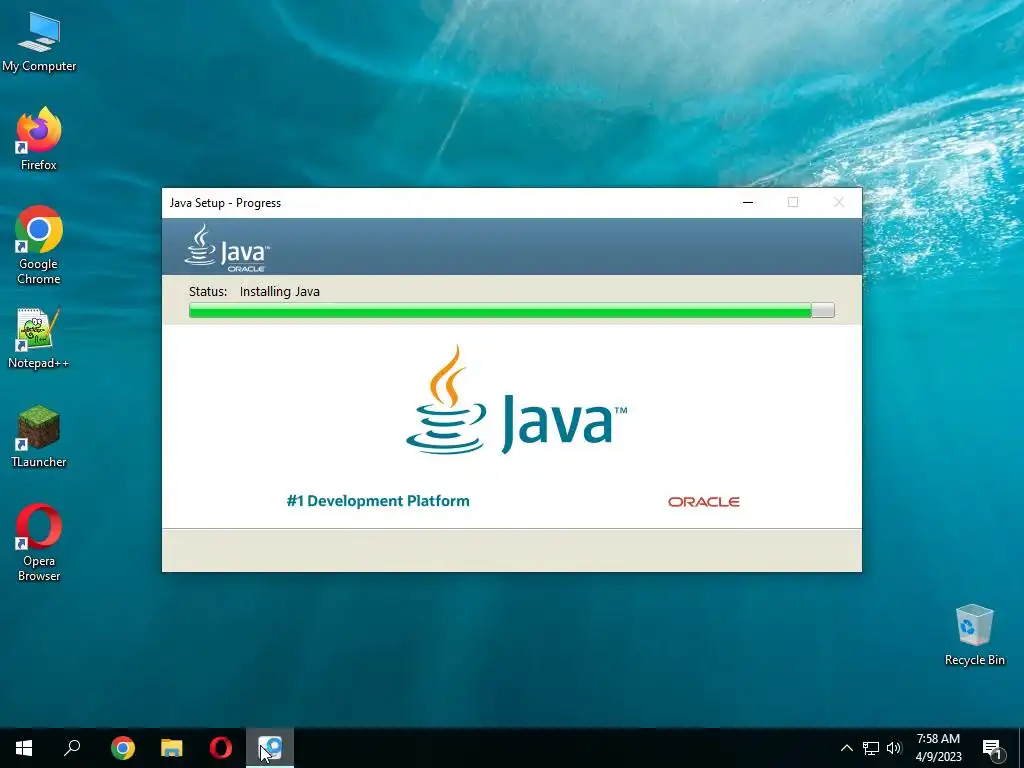Launch Chrome from the taskbar
Image resolution: width=1024 pixels, height=768 pixels.
123,748
